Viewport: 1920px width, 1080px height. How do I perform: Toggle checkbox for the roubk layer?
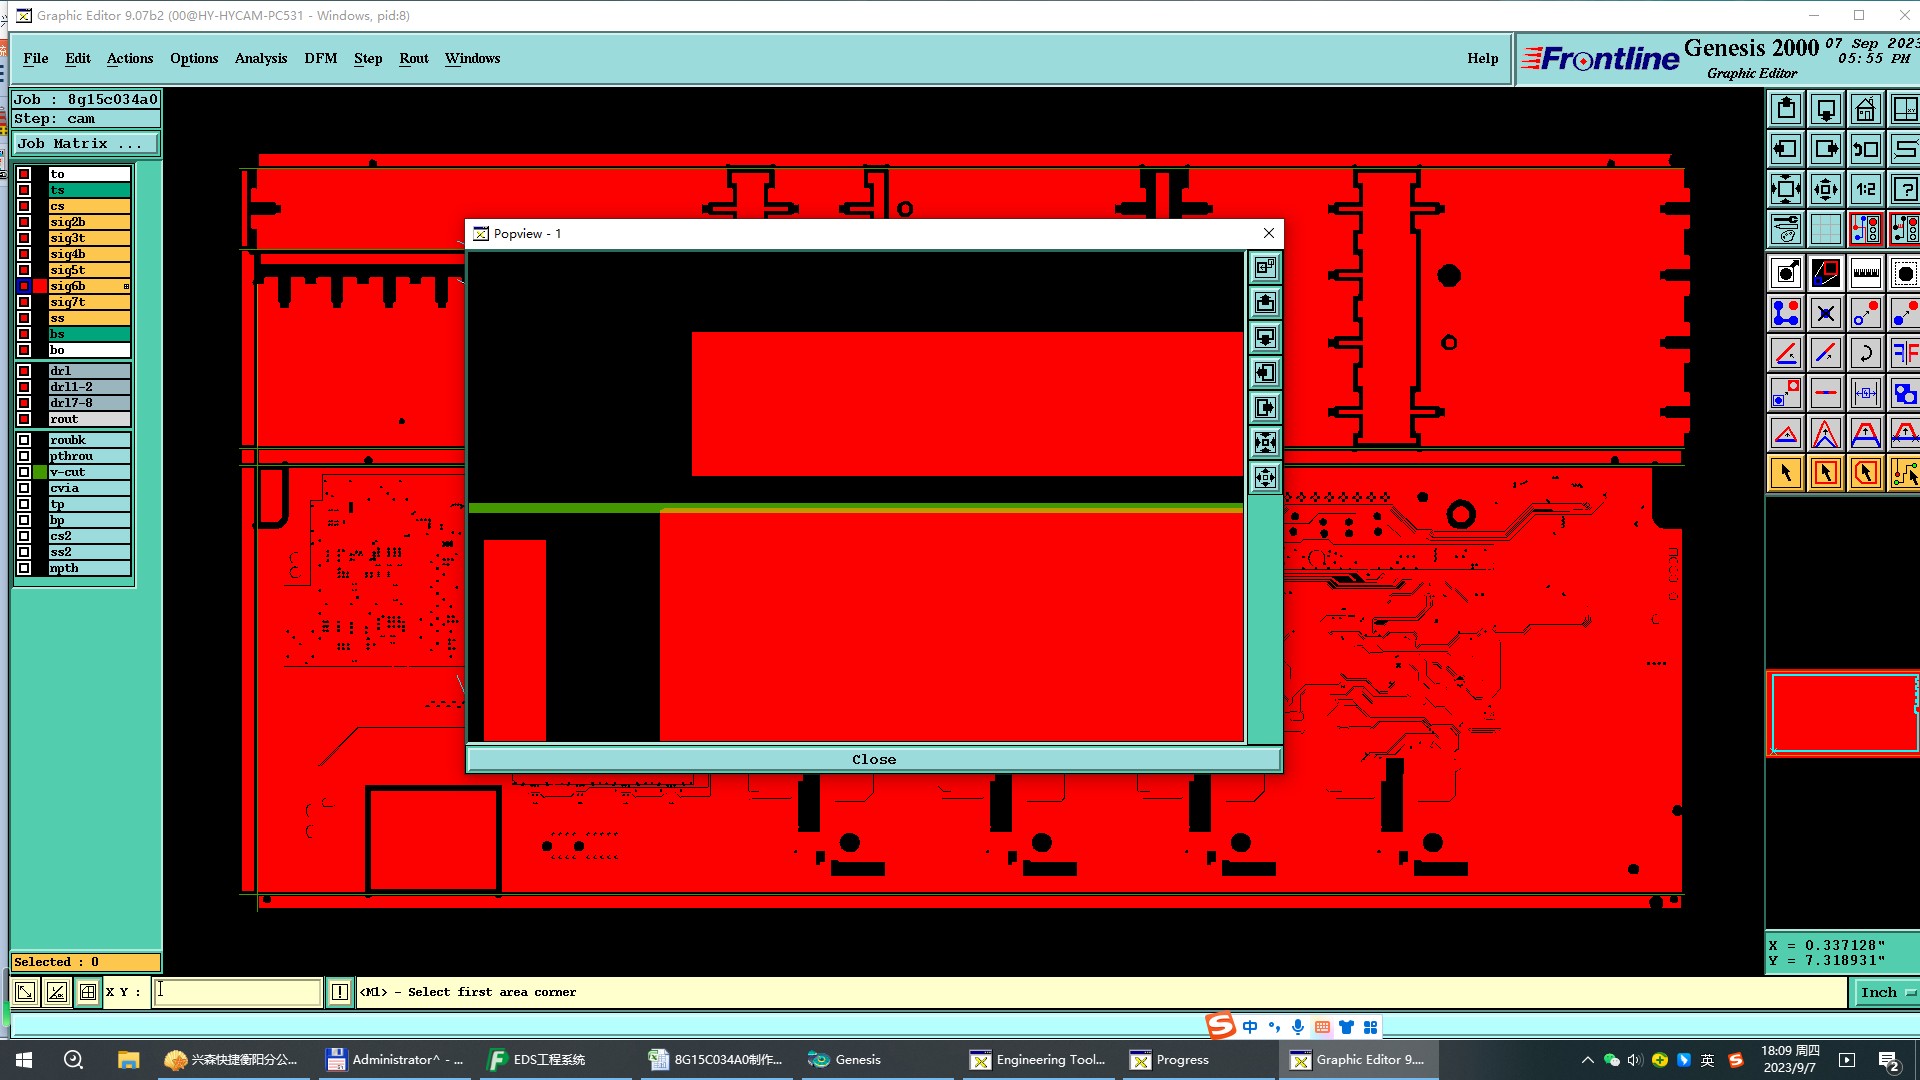click(24, 440)
